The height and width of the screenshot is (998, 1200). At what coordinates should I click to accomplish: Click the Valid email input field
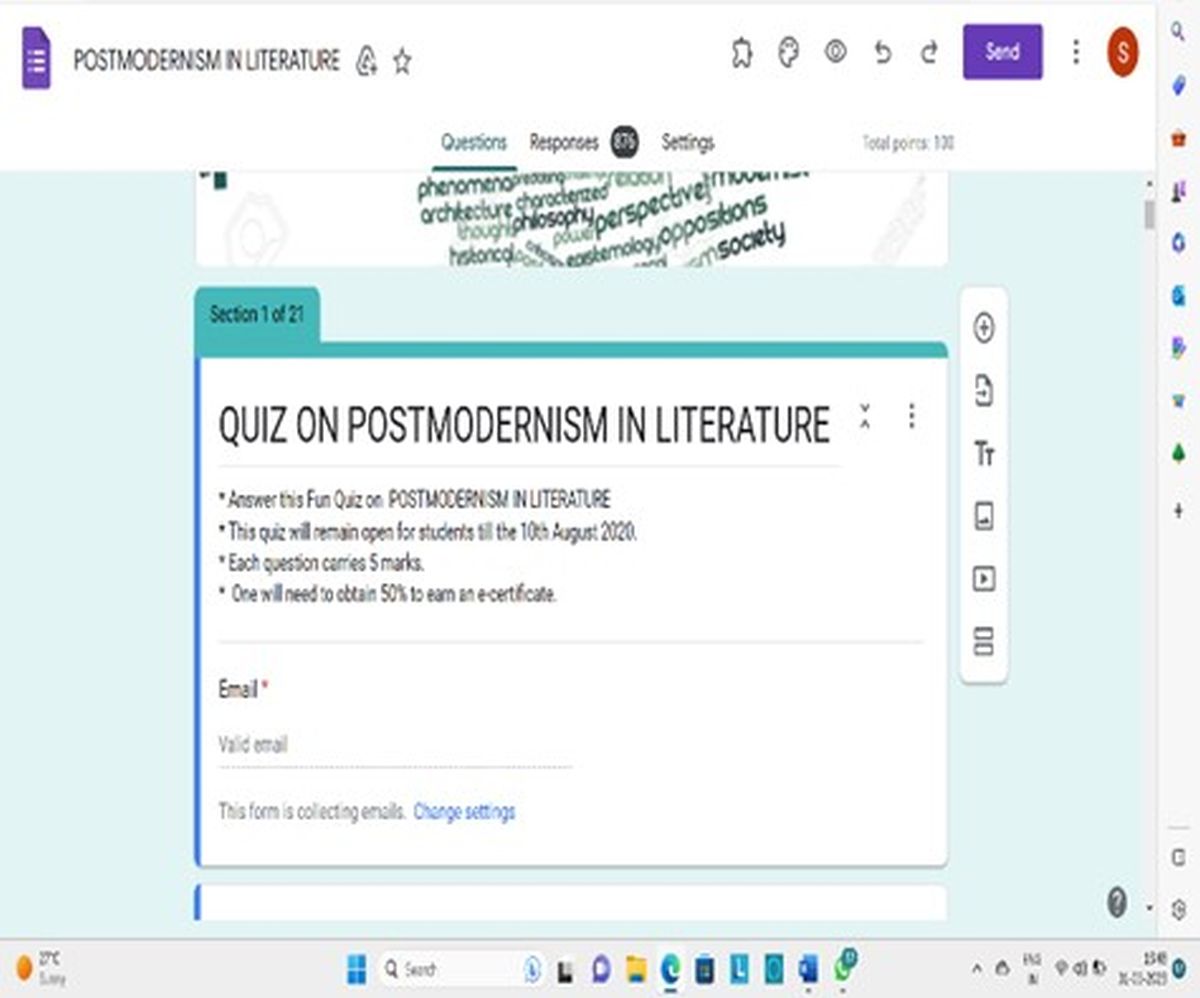coord(394,745)
